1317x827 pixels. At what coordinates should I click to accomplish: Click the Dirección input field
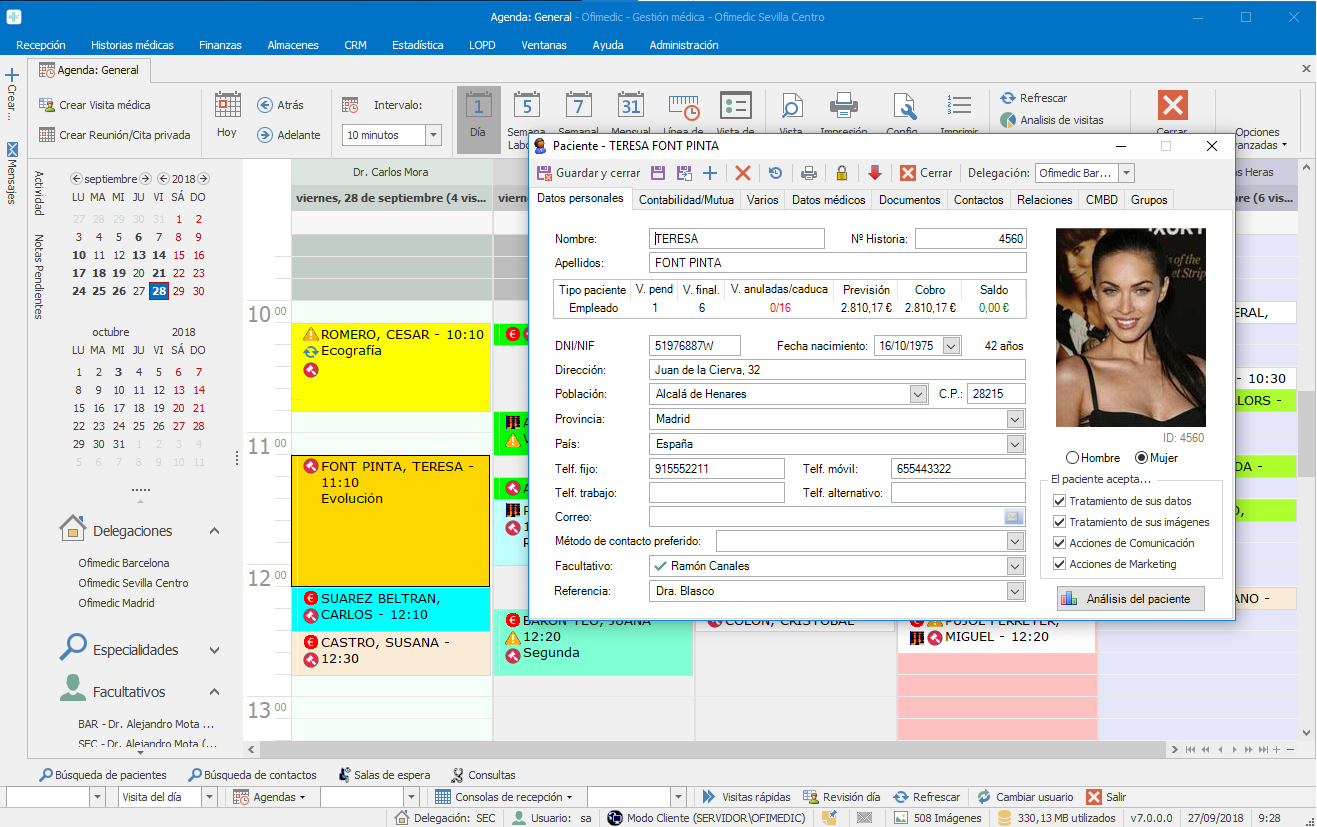click(x=837, y=370)
